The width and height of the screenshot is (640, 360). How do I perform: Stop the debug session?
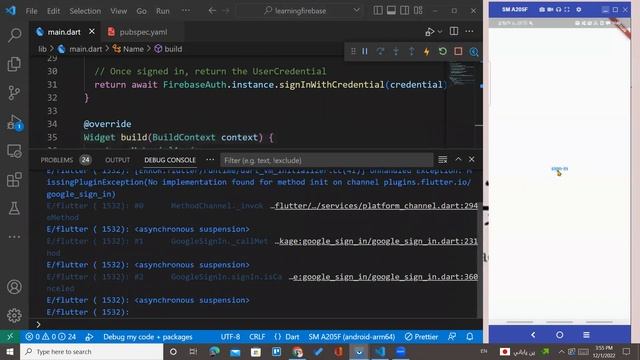coord(458,51)
